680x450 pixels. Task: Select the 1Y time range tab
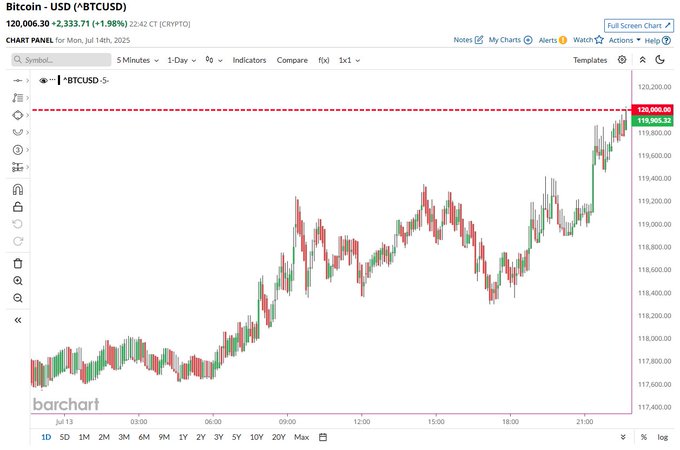[183, 437]
